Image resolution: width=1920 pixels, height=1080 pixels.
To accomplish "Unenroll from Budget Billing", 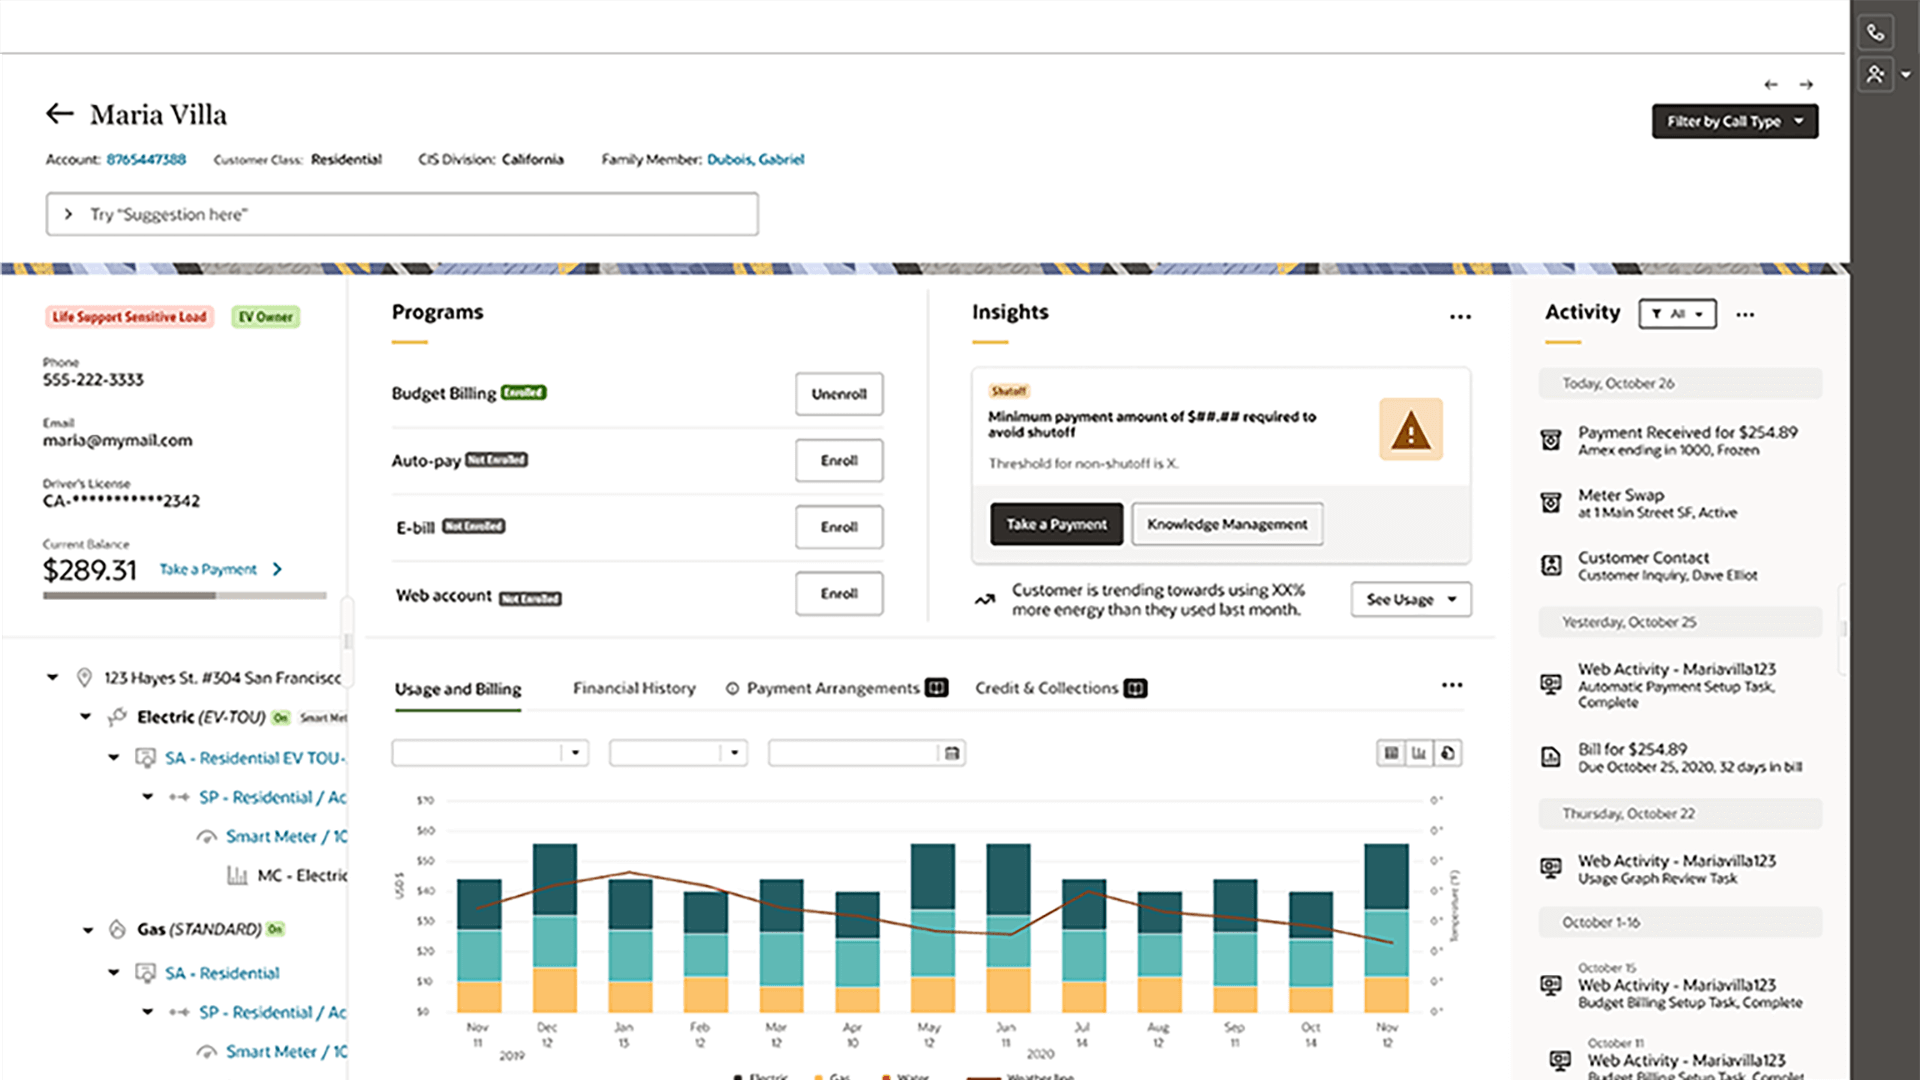I will [x=839, y=394].
